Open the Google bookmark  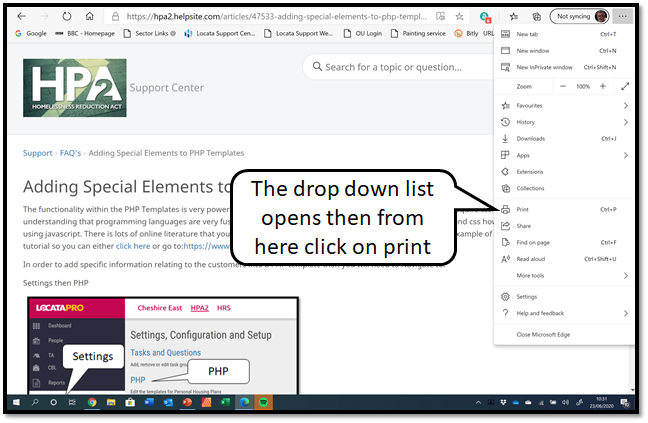(x=31, y=33)
